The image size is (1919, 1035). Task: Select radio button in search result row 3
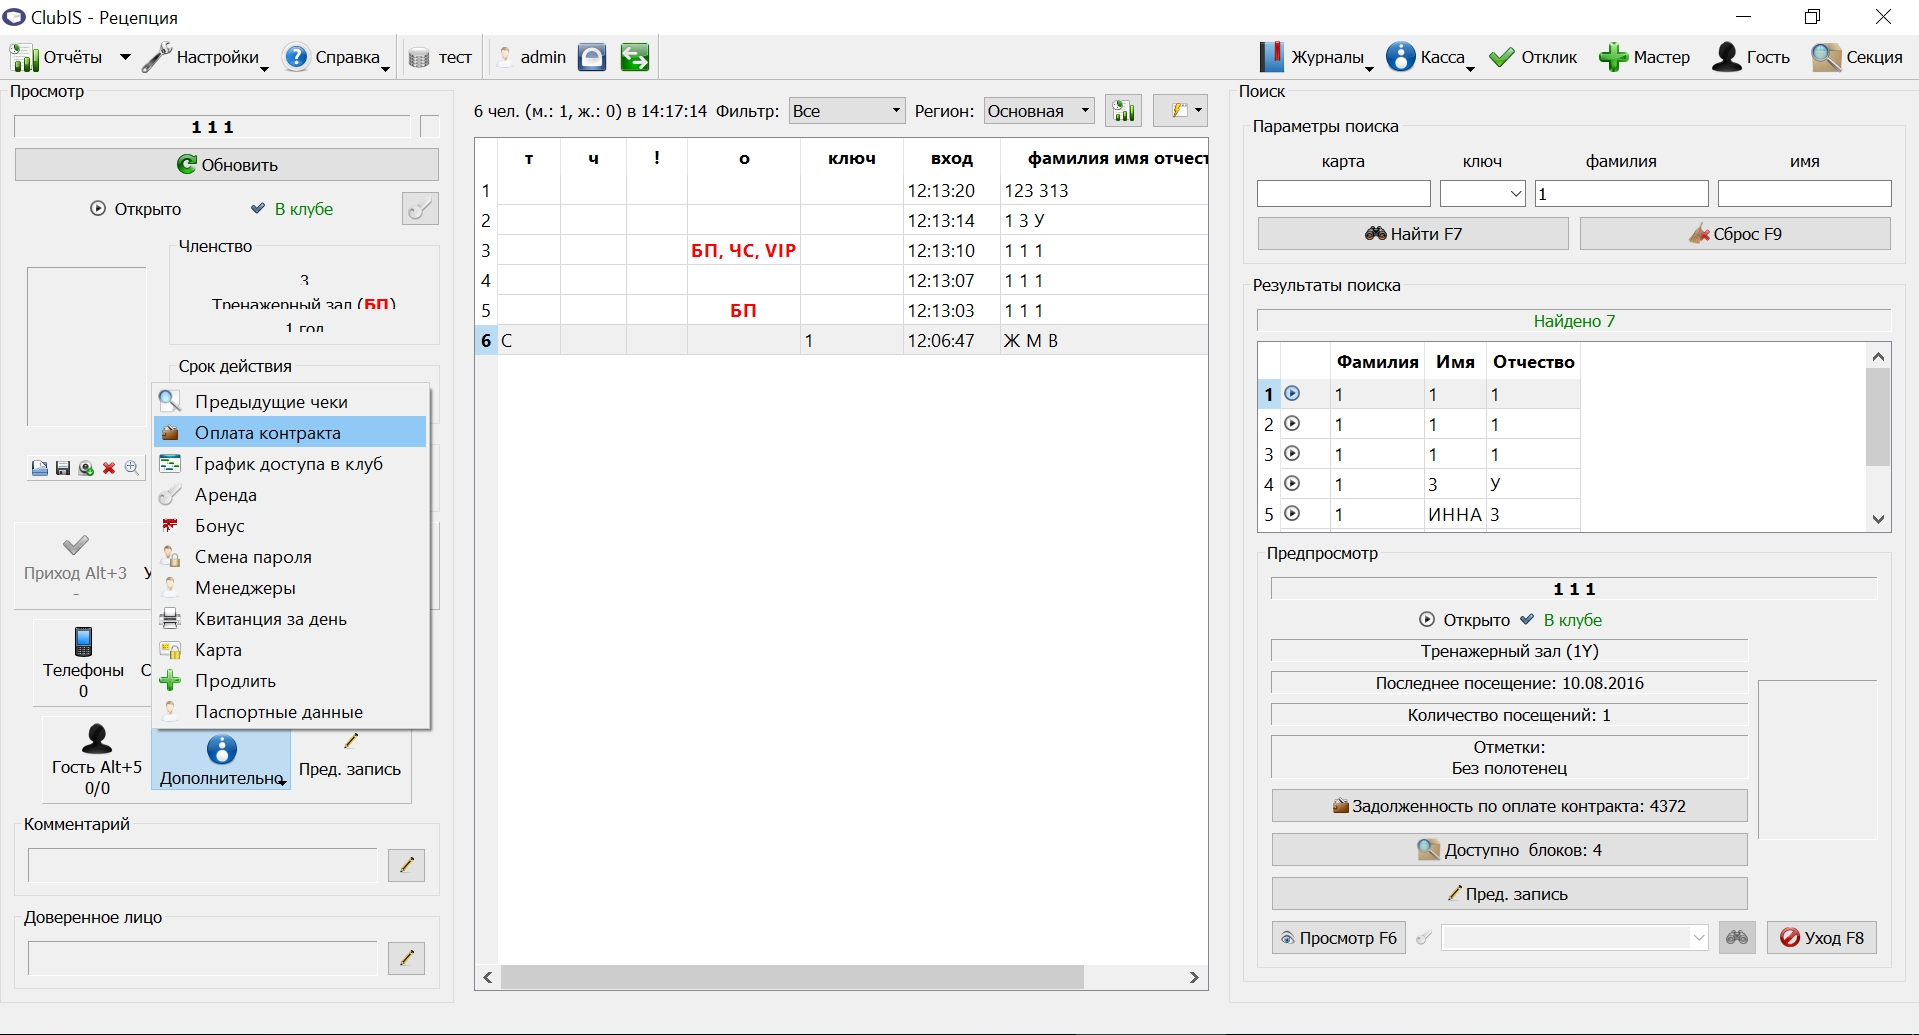tap(1292, 453)
